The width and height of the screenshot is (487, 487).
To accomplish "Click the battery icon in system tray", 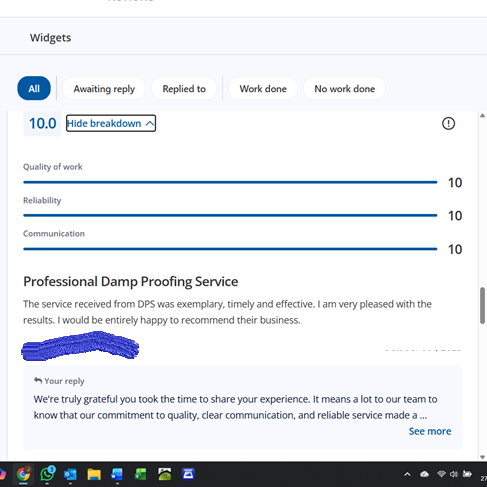I will click(467, 474).
